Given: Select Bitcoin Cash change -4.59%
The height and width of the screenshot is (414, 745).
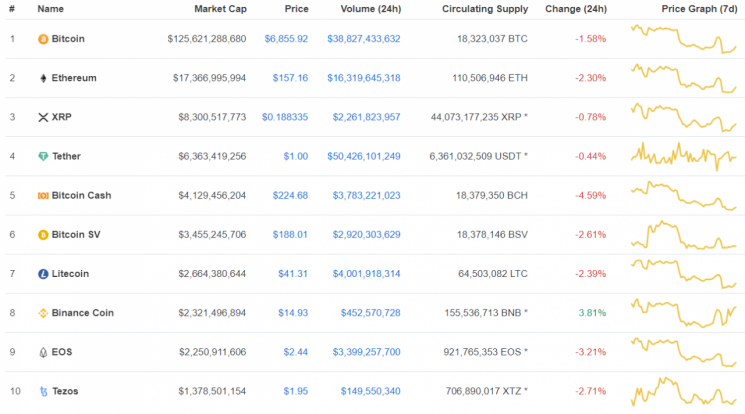Looking at the screenshot, I should click(x=591, y=195).
